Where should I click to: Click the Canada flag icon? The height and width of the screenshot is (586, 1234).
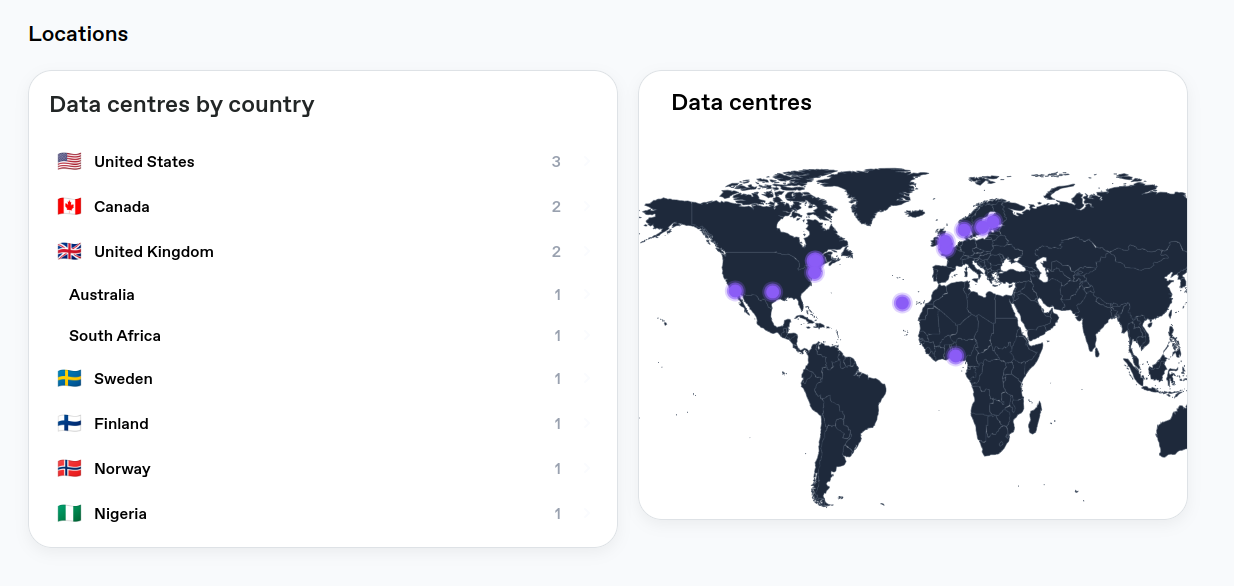click(x=69, y=206)
